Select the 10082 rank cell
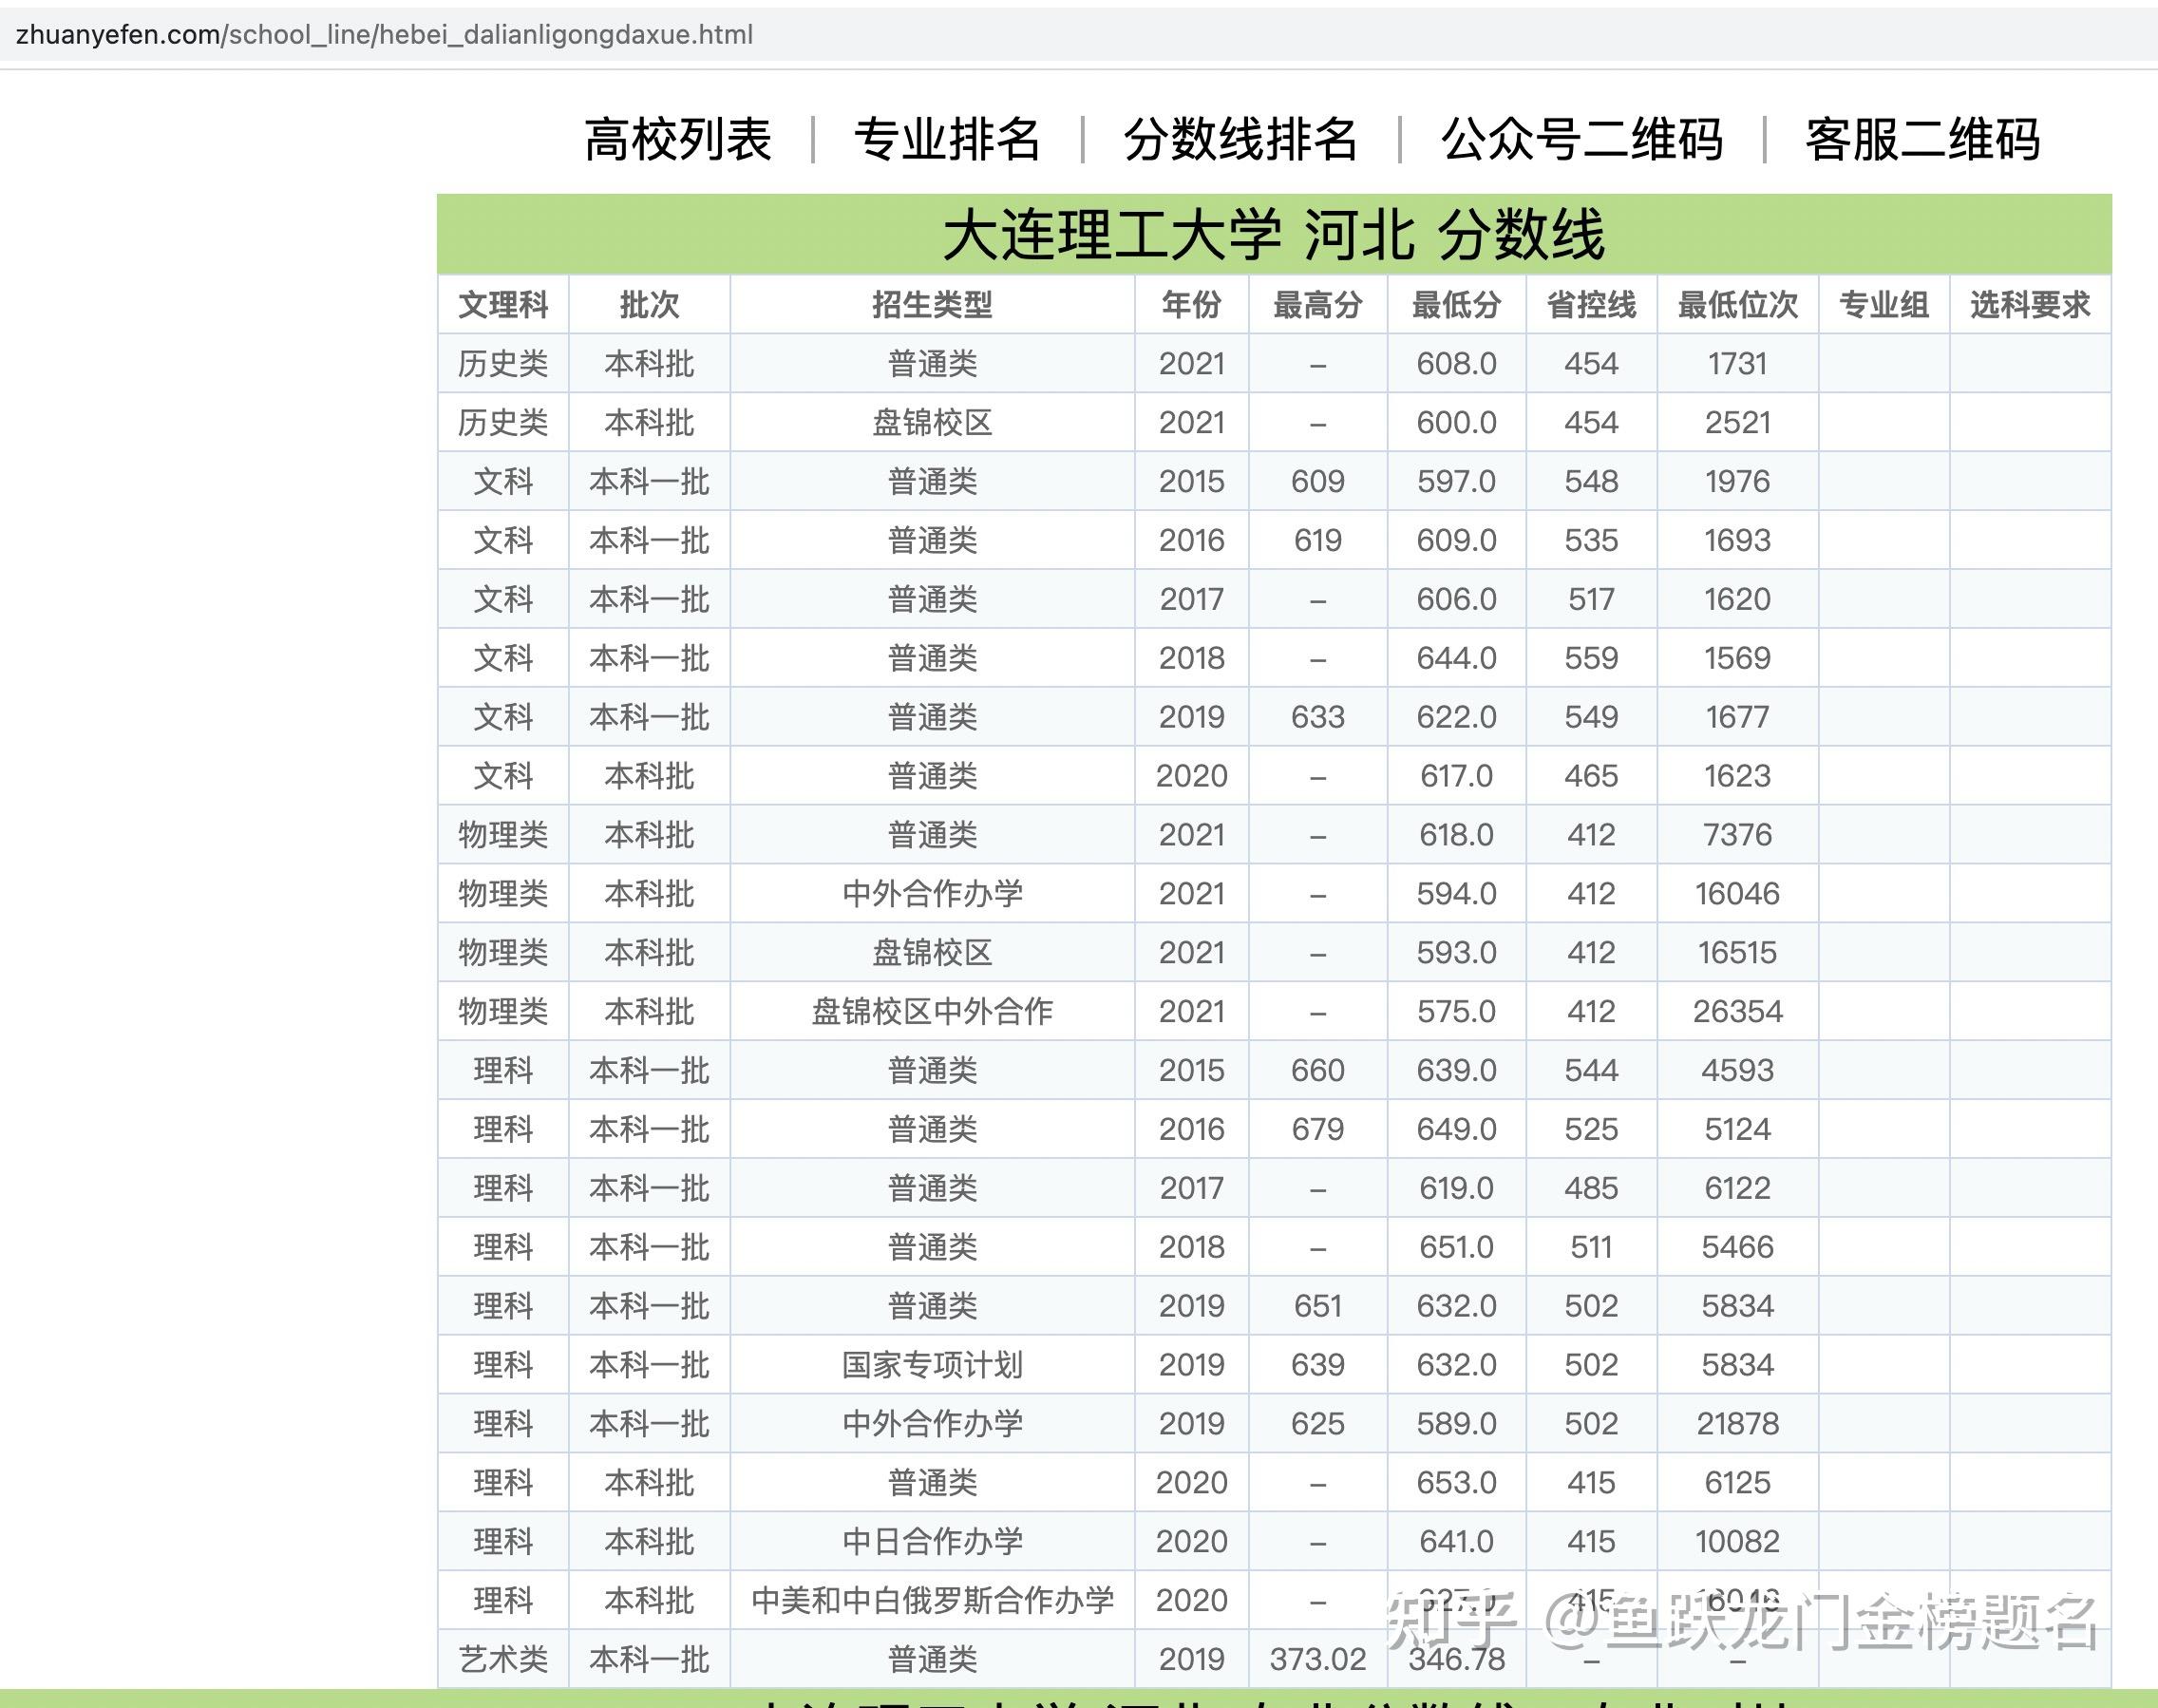The image size is (2158, 1708). (1737, 1542)
